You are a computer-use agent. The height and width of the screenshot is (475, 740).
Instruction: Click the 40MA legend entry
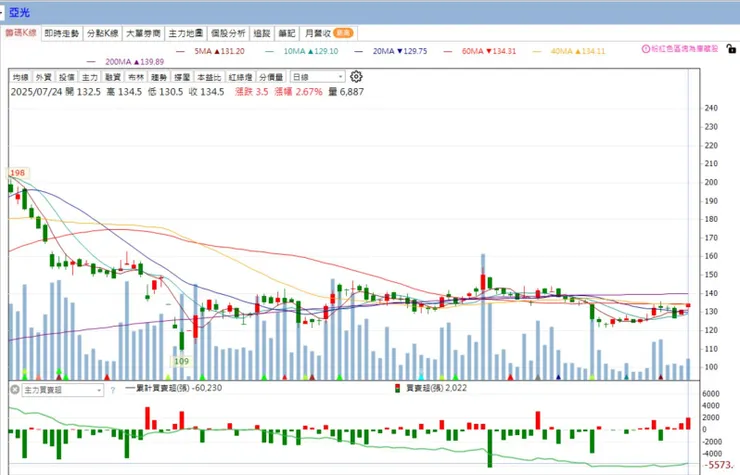point(569,51)
